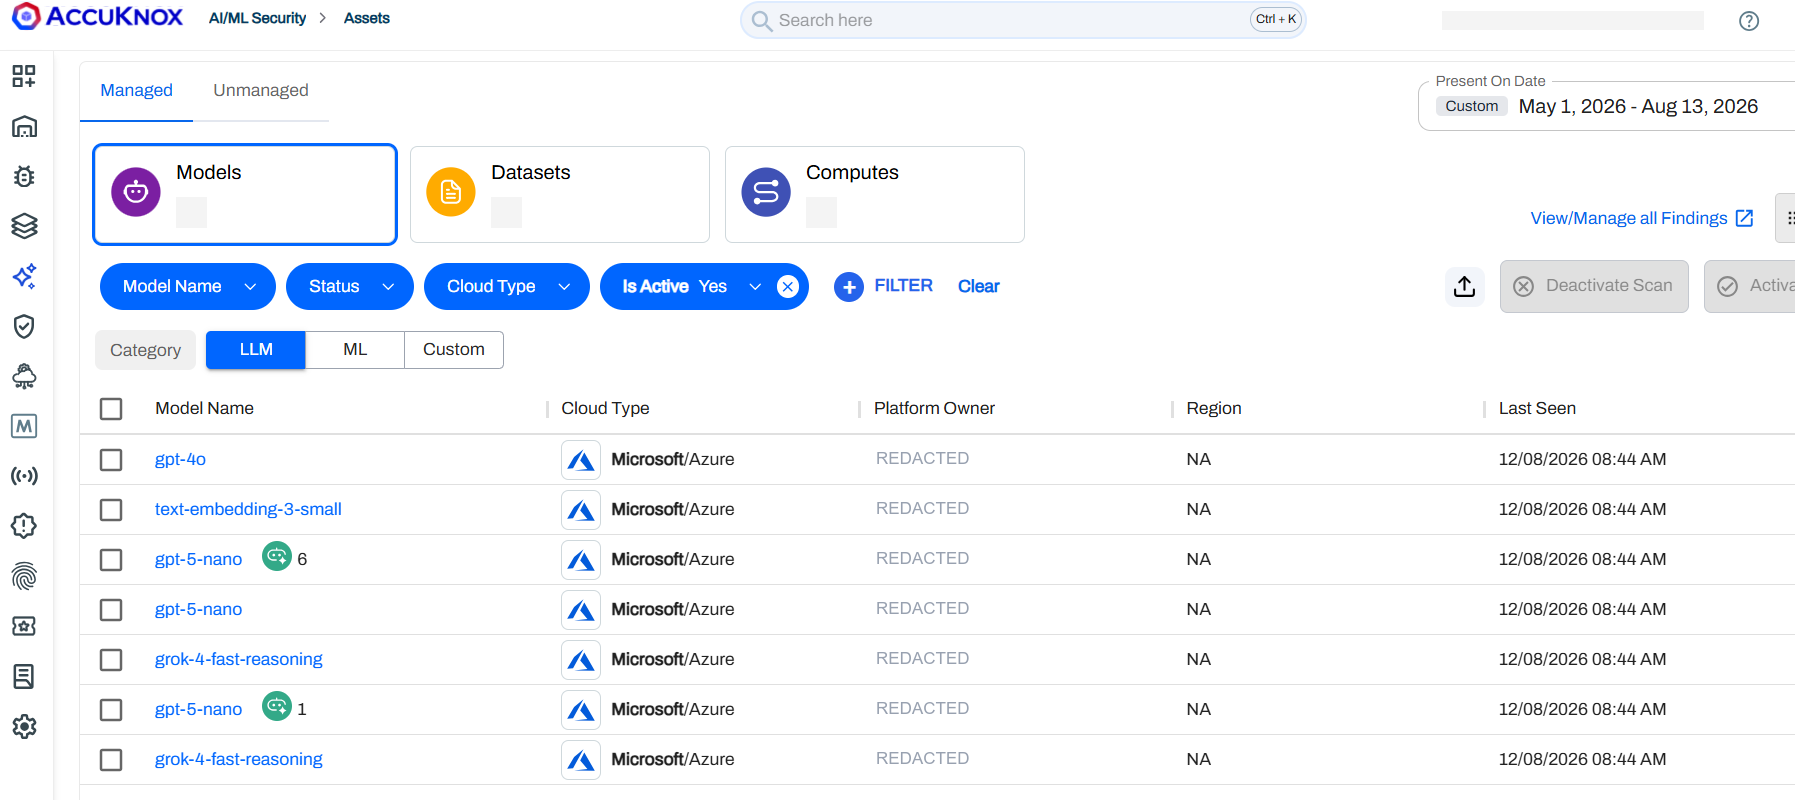Click the Deactivate Scan button
This screenshot has height=800, width=1795.
1594,286
